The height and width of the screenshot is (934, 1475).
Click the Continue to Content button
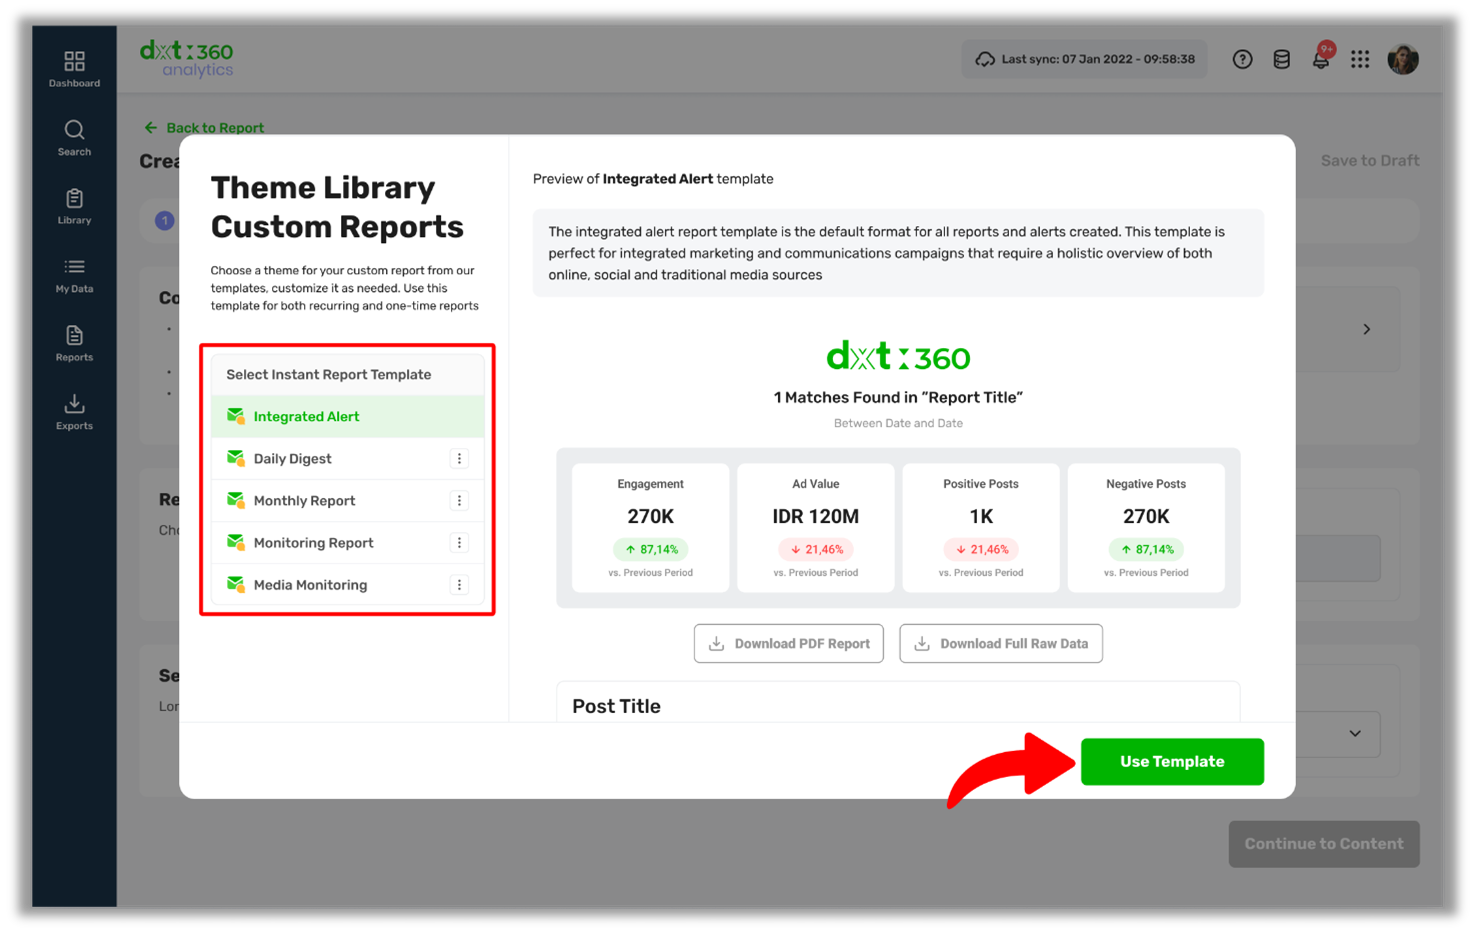(1324, 844)
